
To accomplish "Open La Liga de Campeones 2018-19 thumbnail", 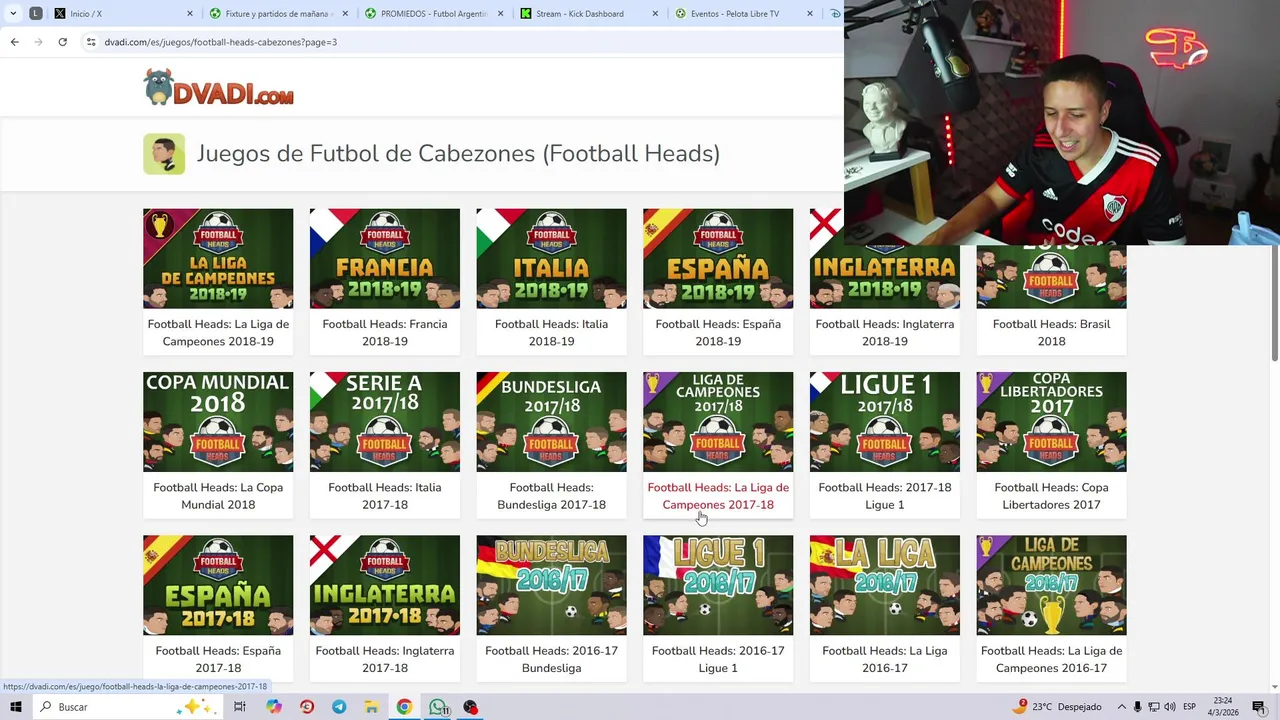I will tap(218, 258).
